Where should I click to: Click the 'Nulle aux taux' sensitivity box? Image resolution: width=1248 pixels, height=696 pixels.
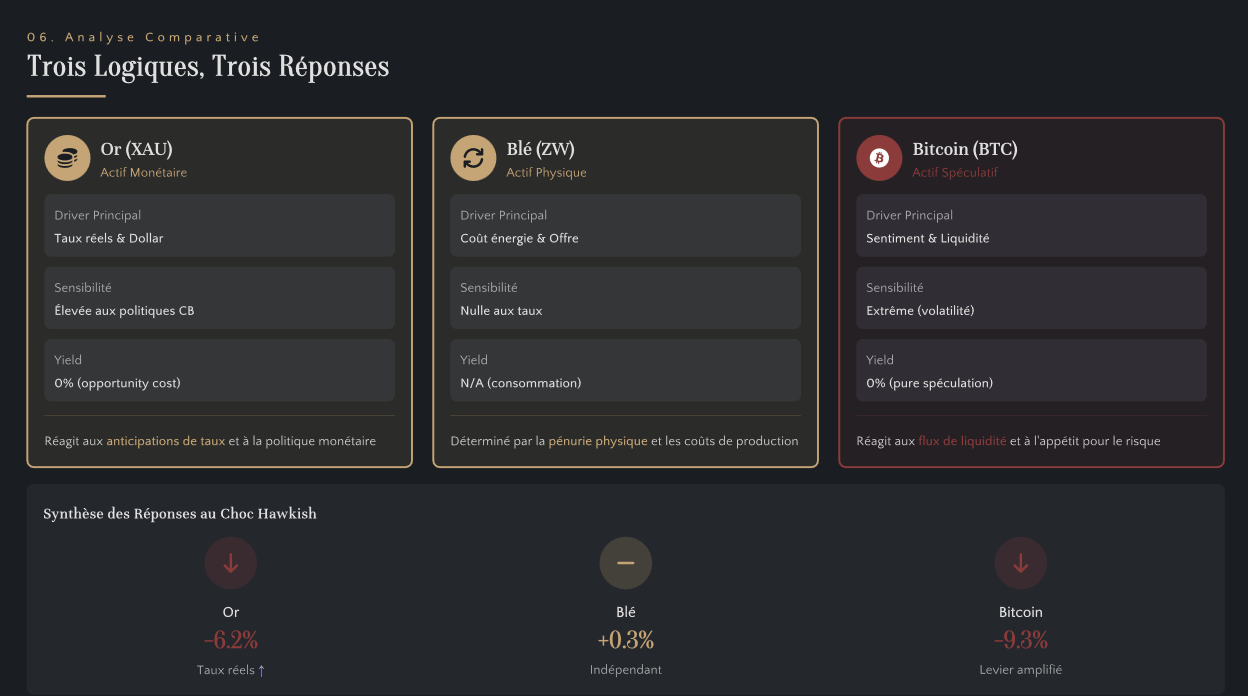pos(625,298)
